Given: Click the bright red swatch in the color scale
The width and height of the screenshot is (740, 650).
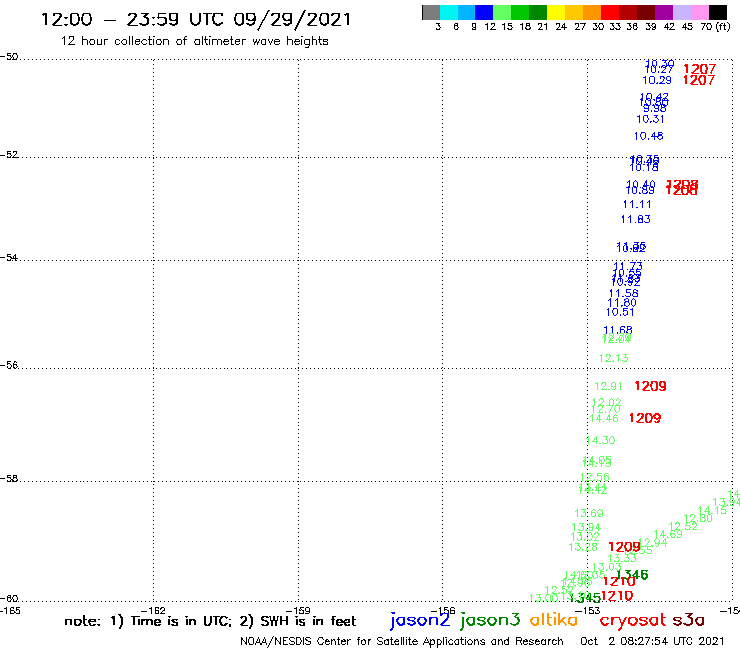Looking at the screenshot, I should pyautogui.click(x=610, y=12).
